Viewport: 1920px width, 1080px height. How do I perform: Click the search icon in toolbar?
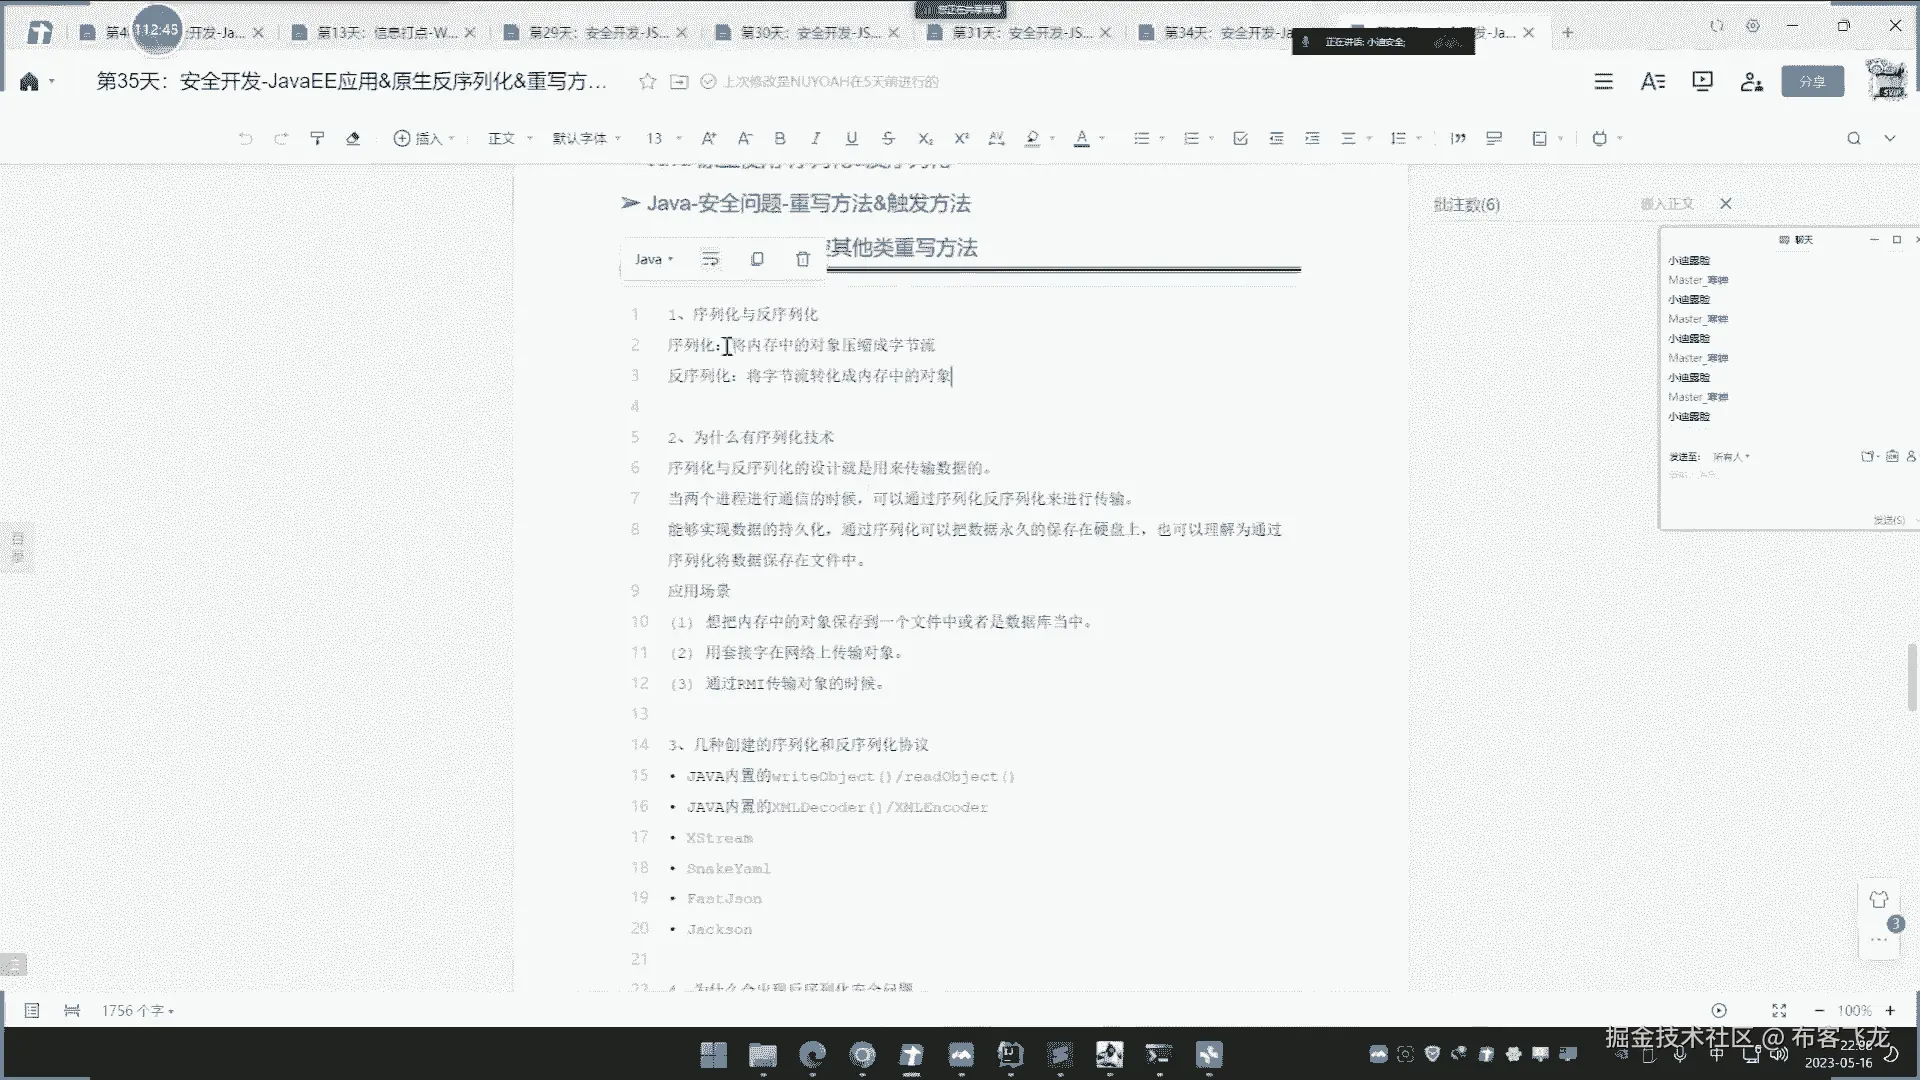click(1853, 139)
